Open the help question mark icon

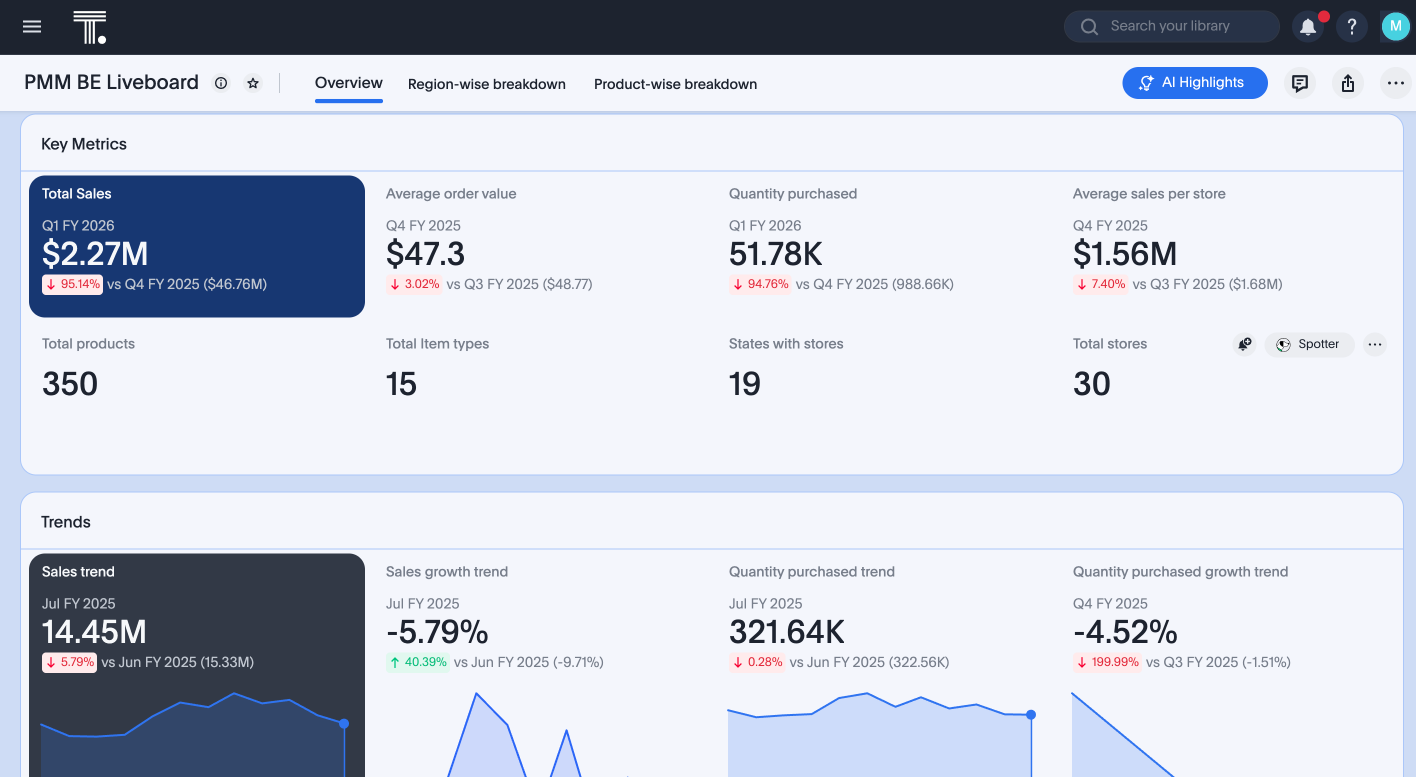point(1351,26)
